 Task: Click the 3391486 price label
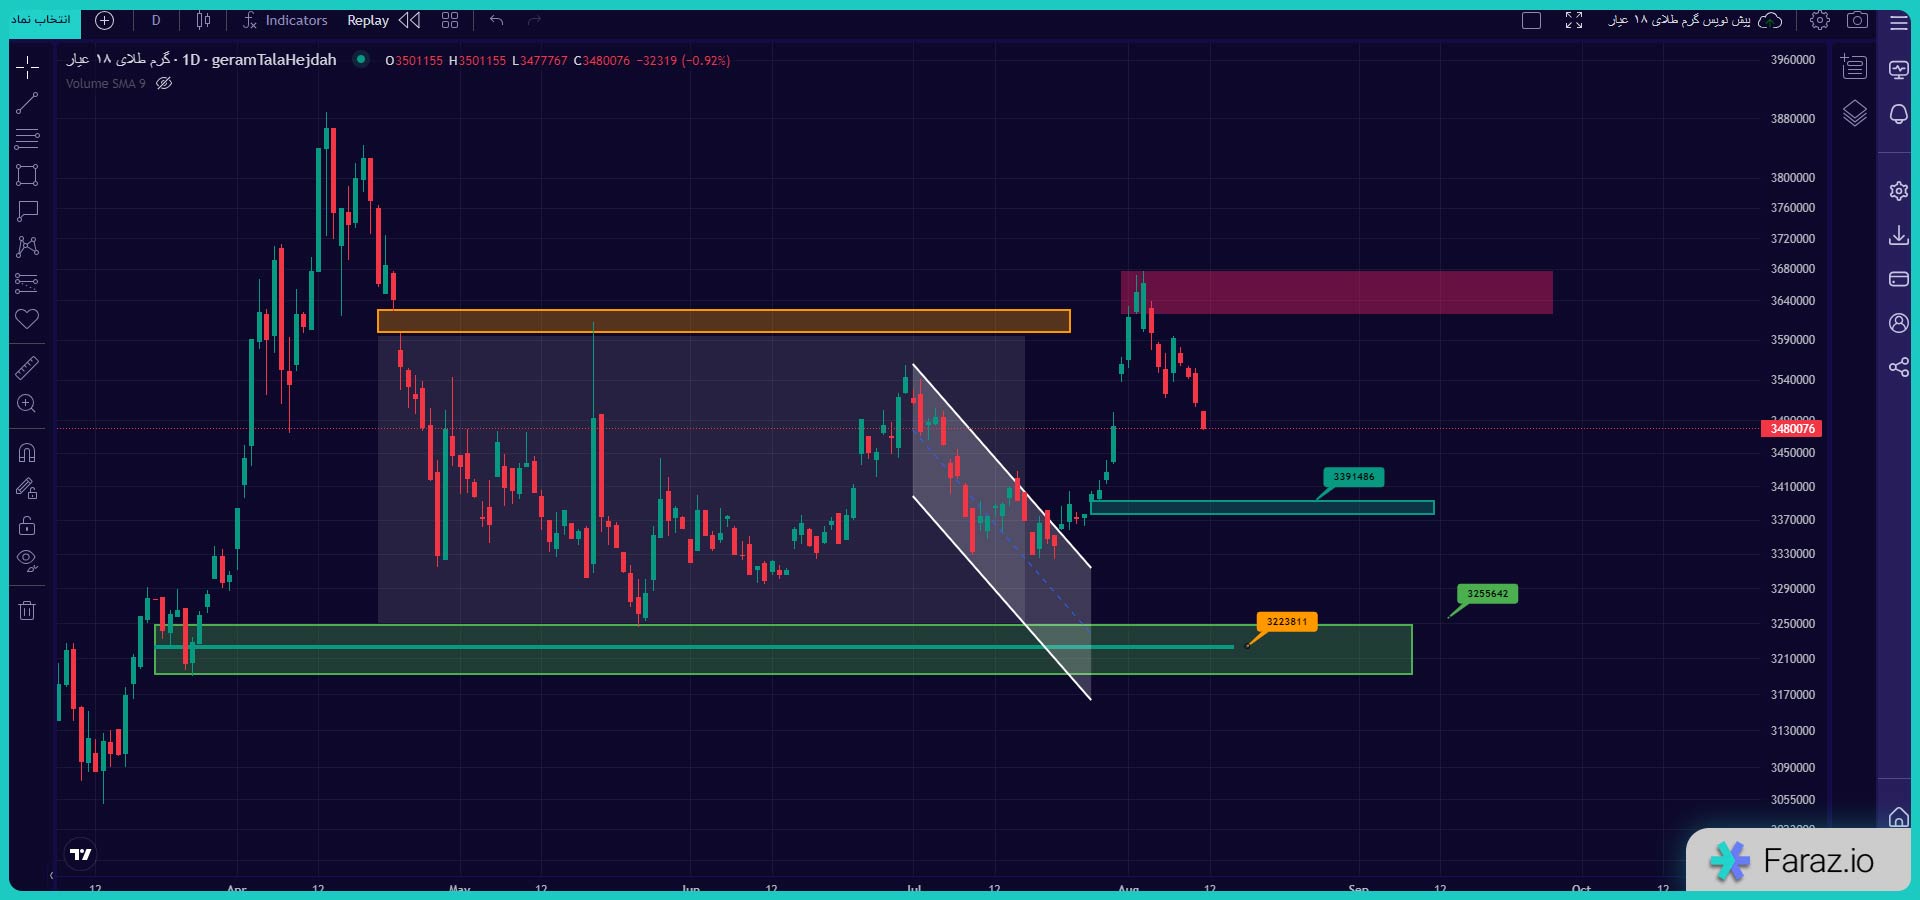coord(1354,477)
